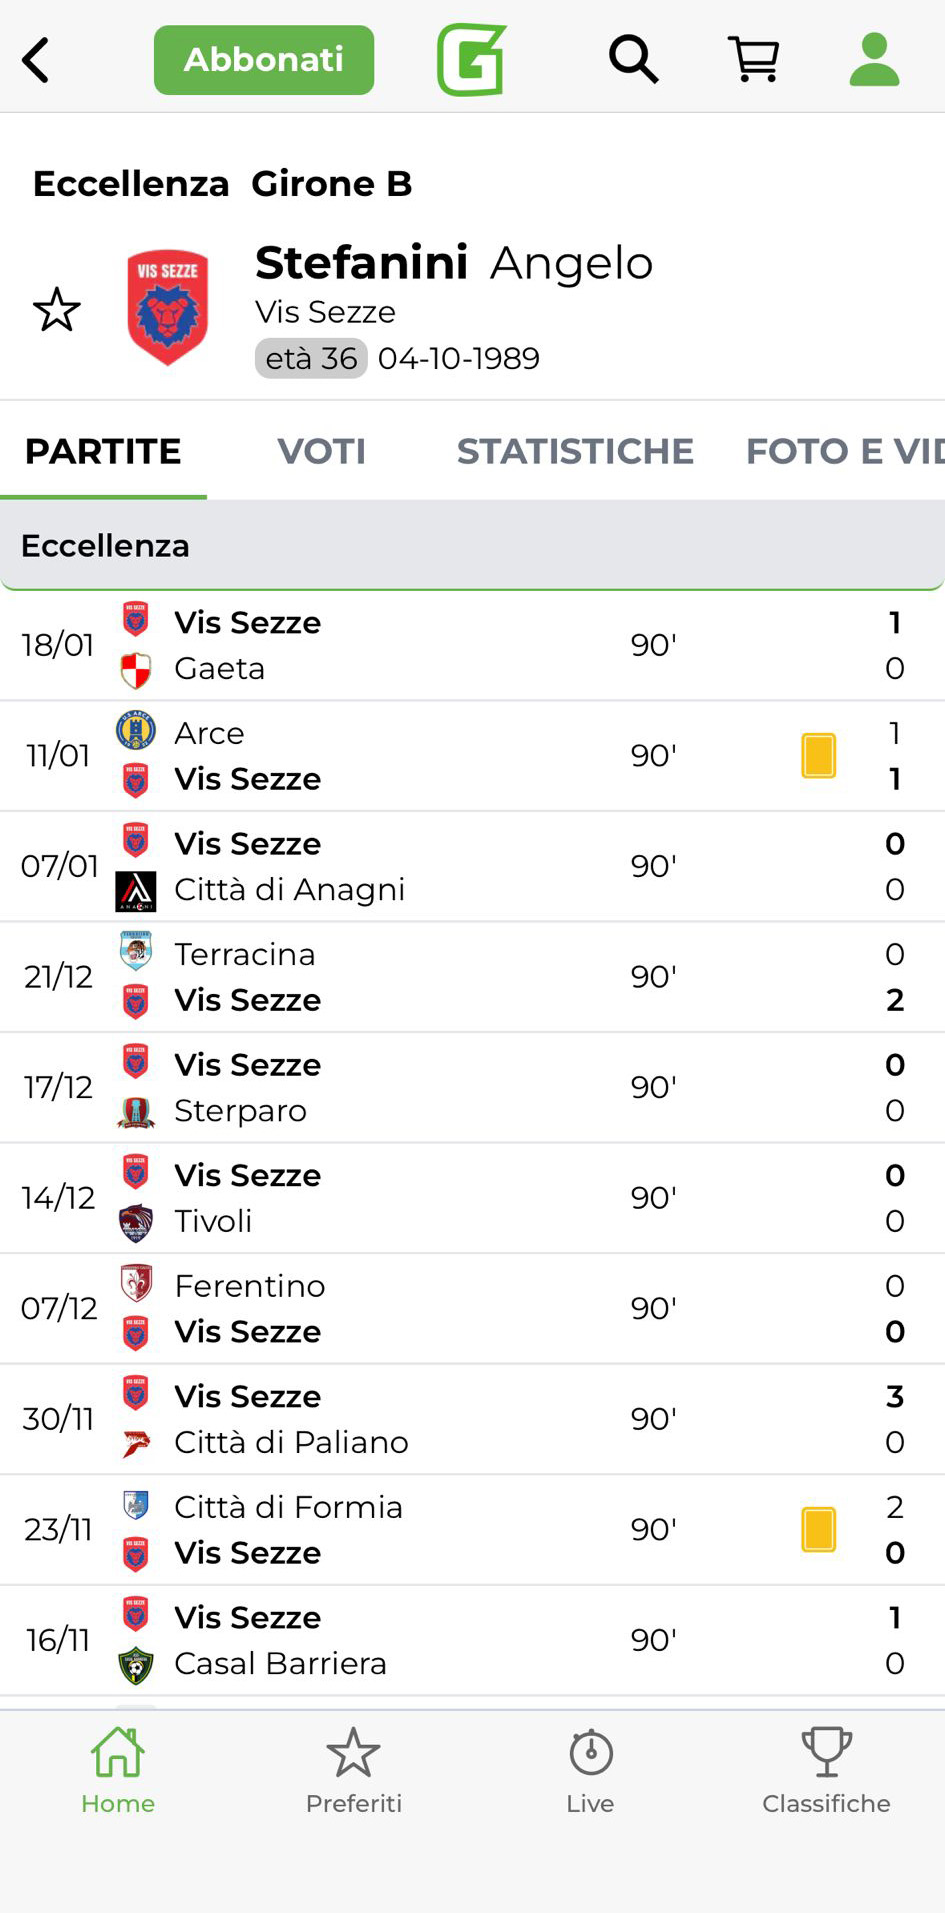Select the PARTITE tab
The height and width of the screenshot is (1913, 945).
(103, 451)
